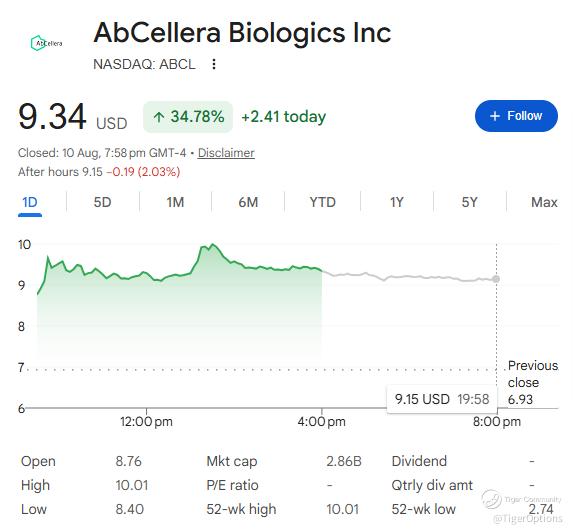
Task: Select the 1Y time range
Action: (396, 202)
